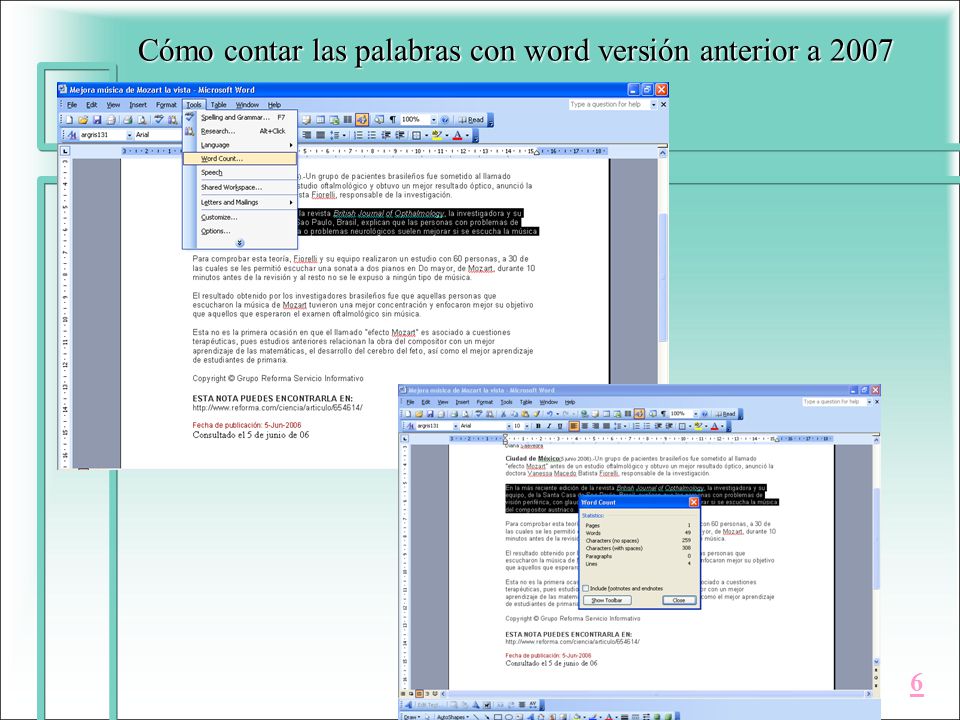This screenshot has width=960, height=720.
Task: Open the Insert menu in upper Word window
Action: (x=138, y=105)
